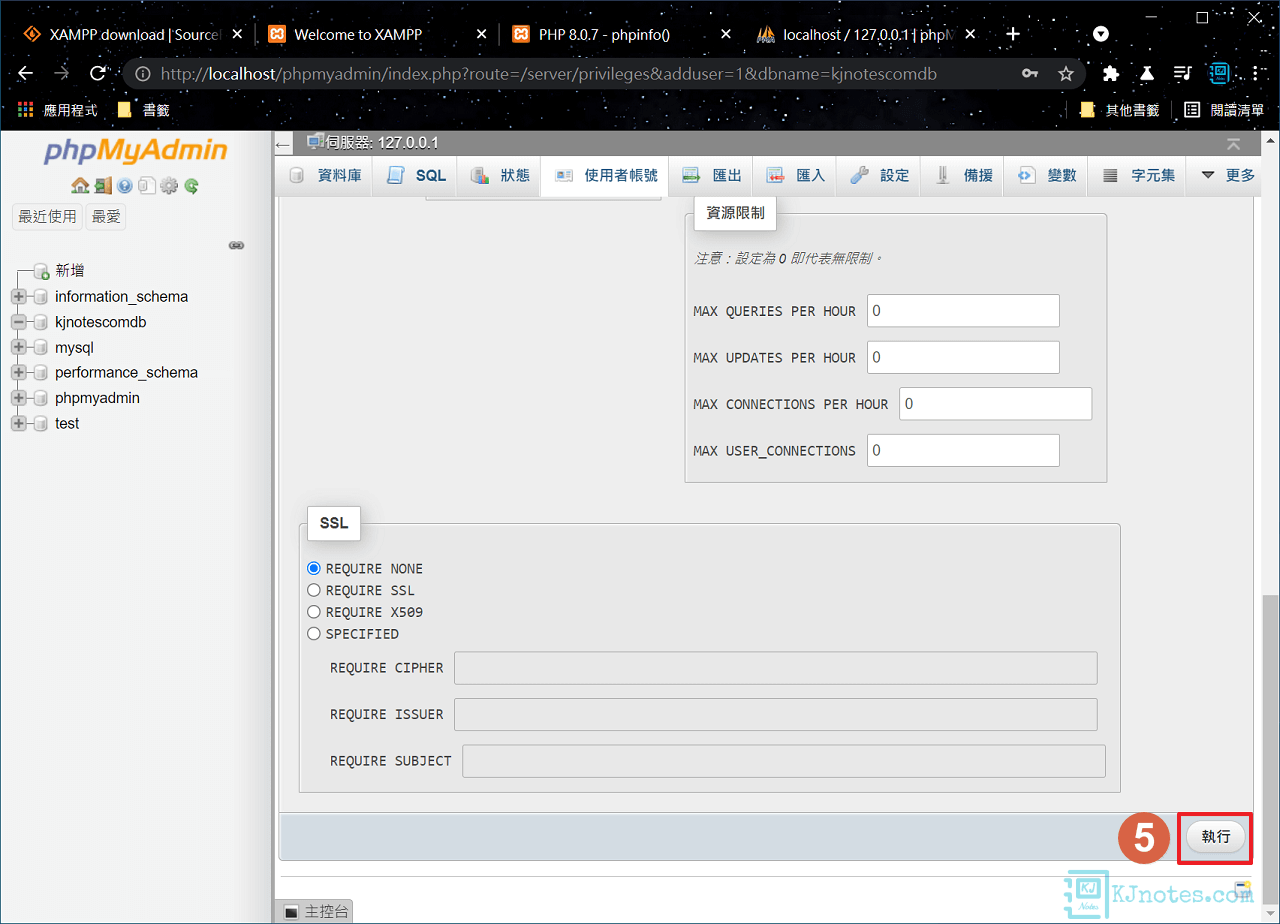Switch to PHP 8.0.7 phpinfo() tab
Screen dimensions: 1280x924
tap(622, 34)
